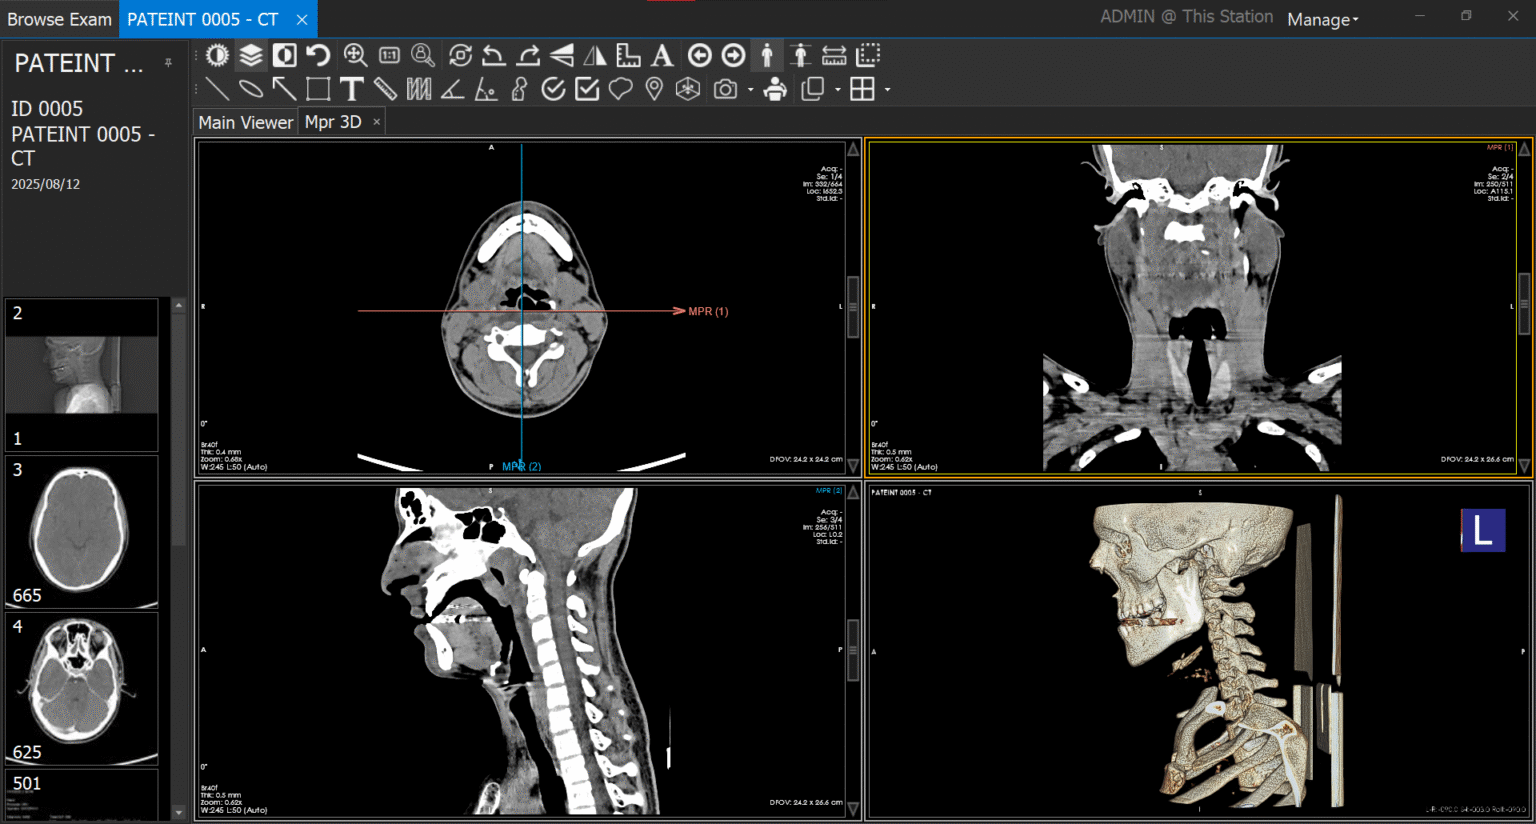Select the text annotation tool
Screen dimensions: 1536x824
352,89
